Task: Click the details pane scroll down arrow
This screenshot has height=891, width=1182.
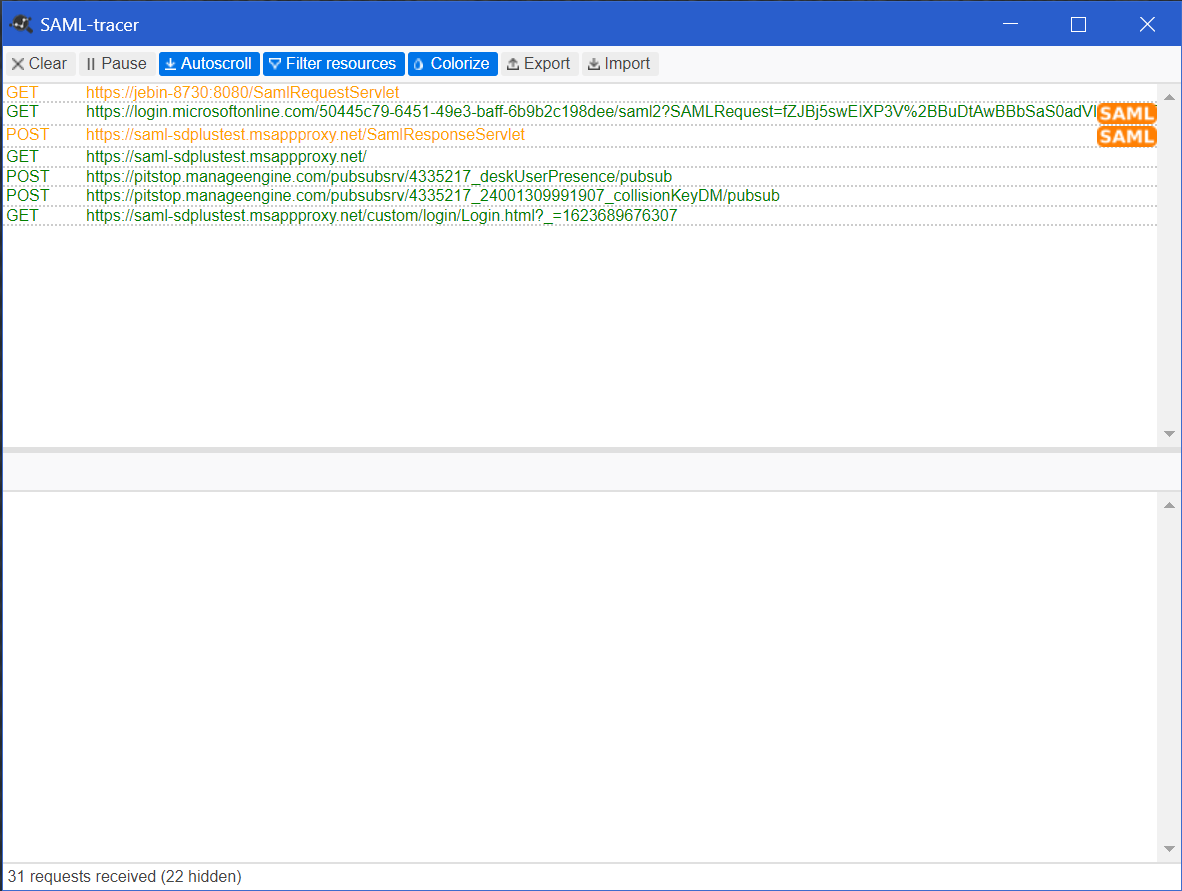Action: [1169, 849]
